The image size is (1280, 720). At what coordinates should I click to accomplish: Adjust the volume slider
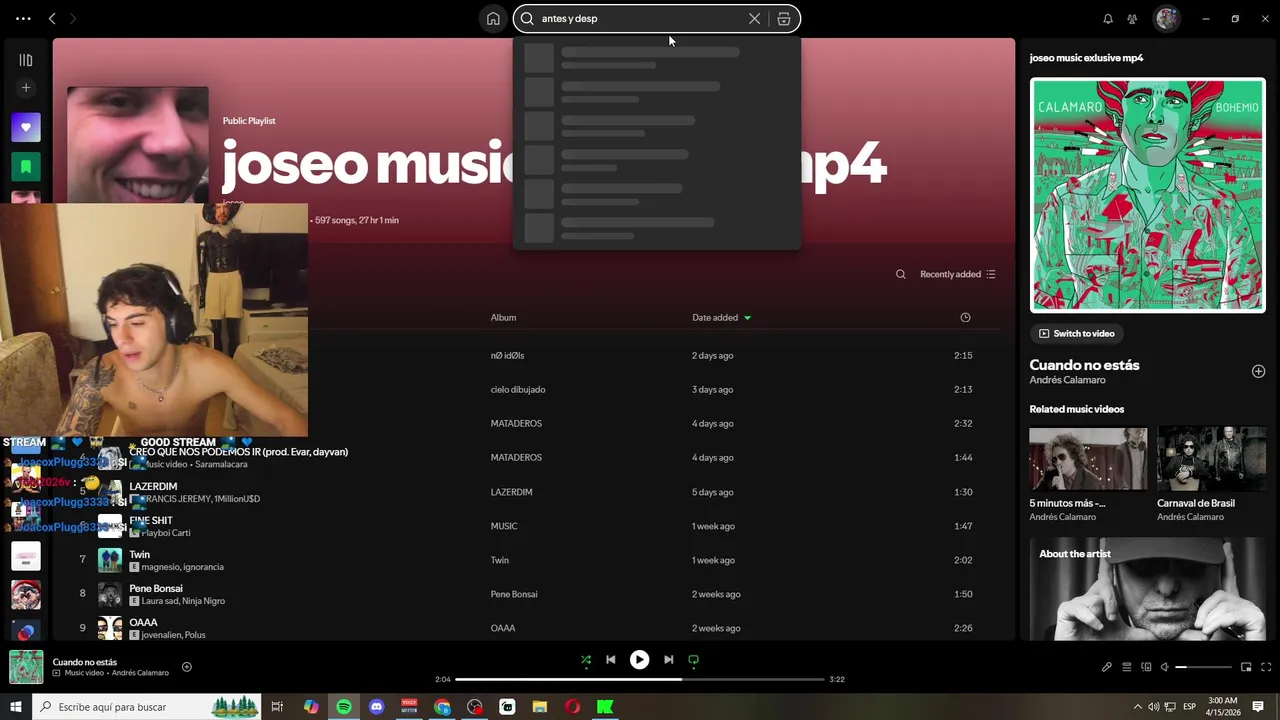coord(1204,667)
